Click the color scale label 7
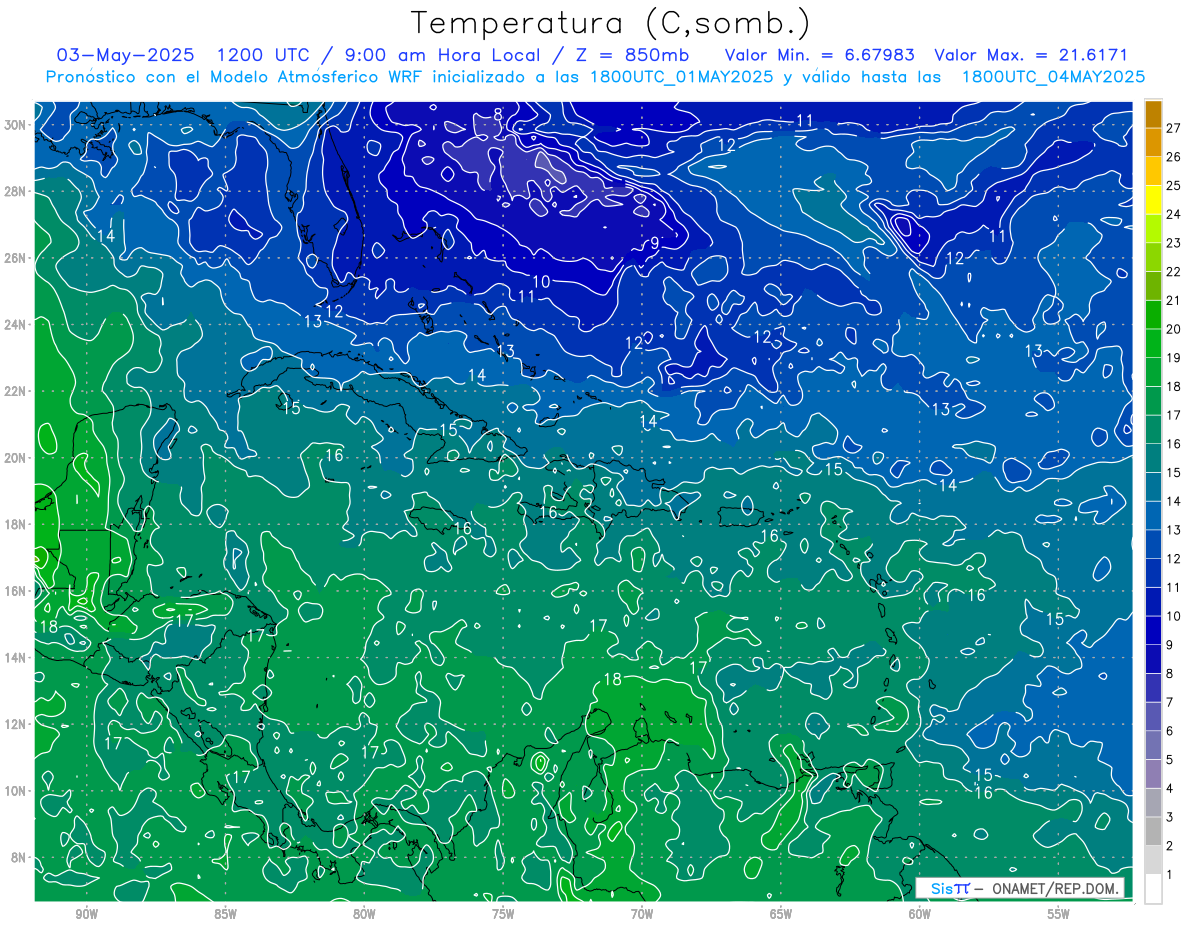The image size is (1200, 927). (1170, 702)
